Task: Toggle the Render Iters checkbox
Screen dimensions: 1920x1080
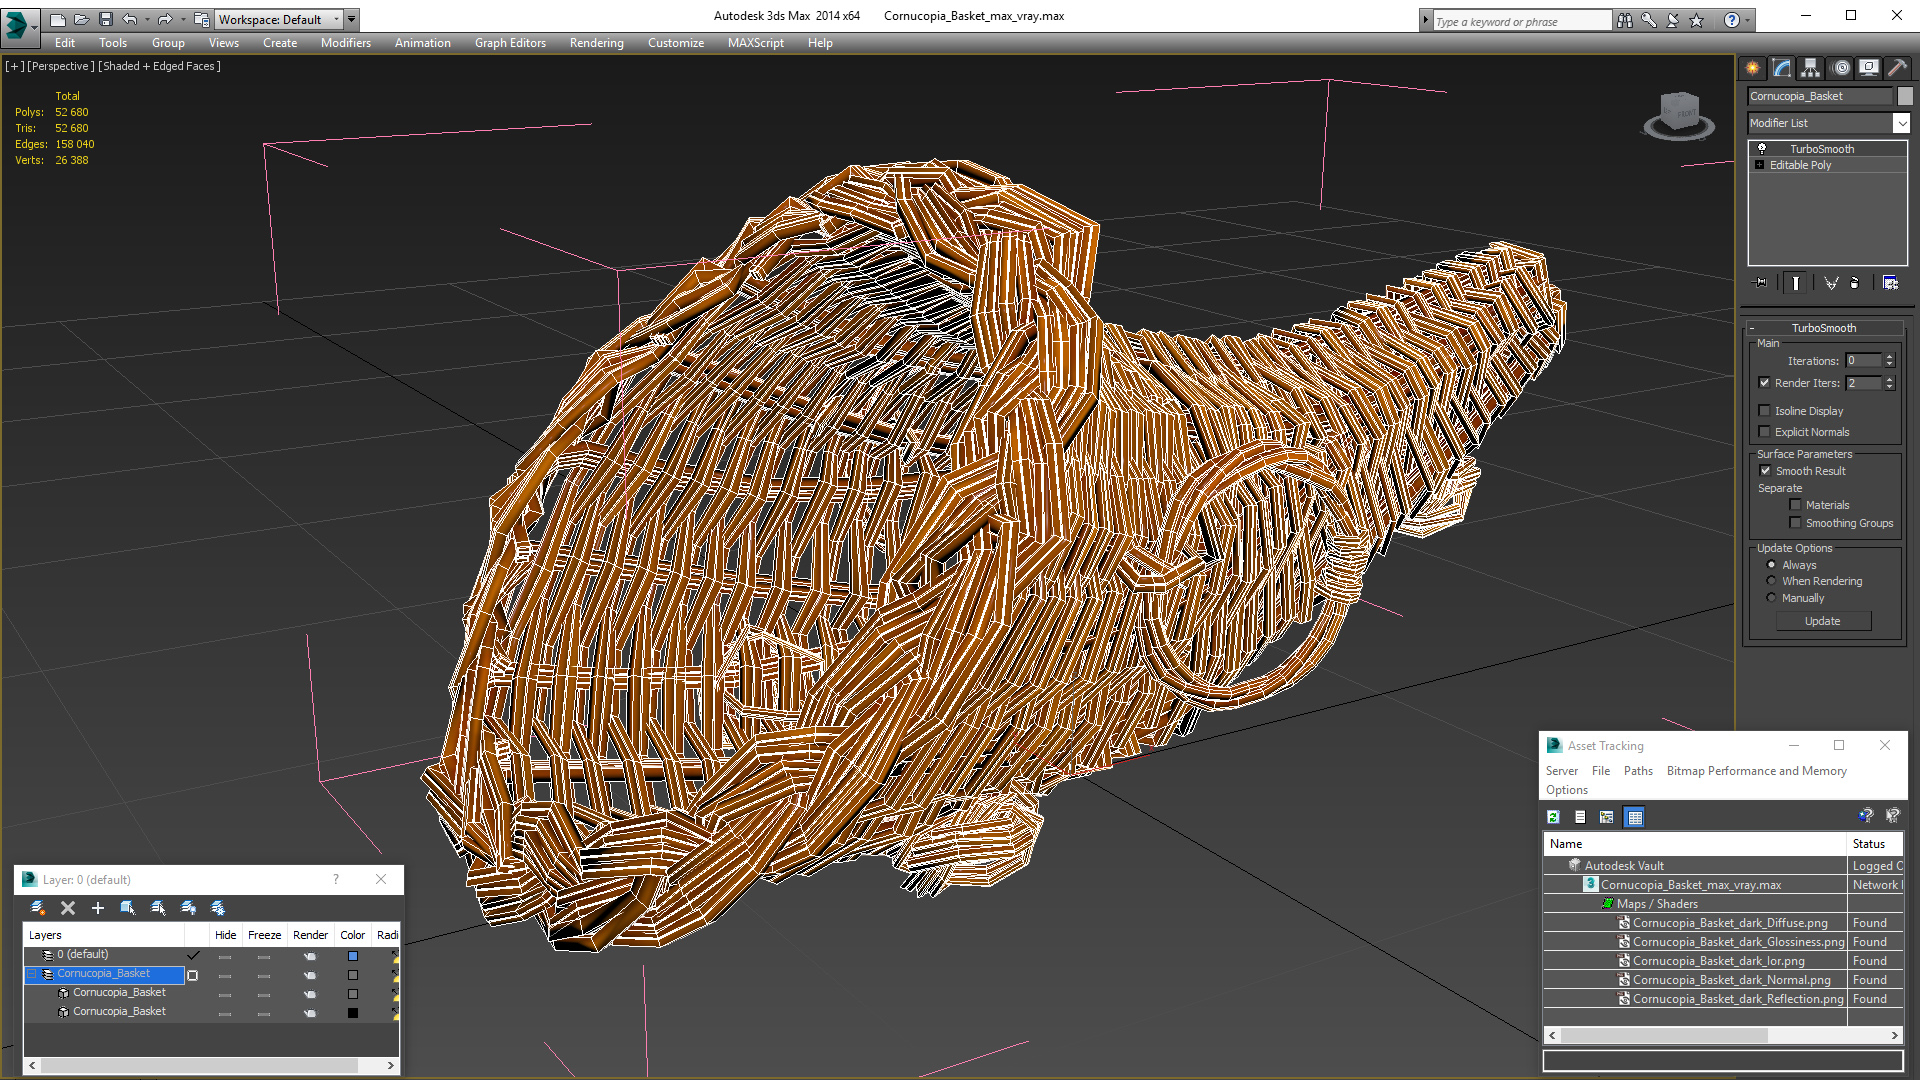Action: (x=1765, y=383)
